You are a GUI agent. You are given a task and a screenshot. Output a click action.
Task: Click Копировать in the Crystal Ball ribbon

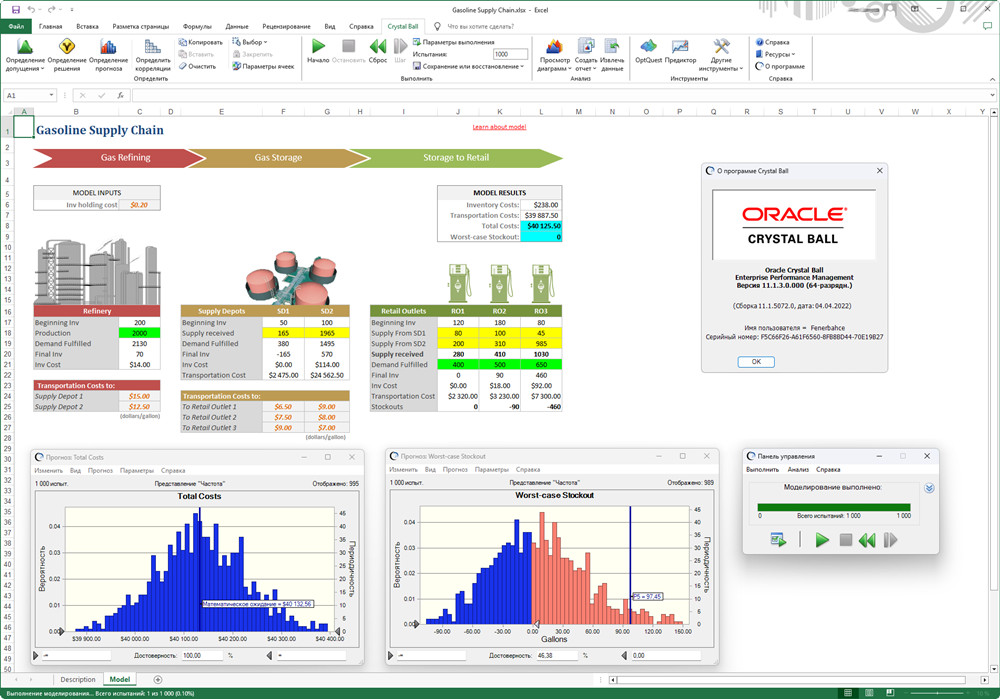point(200,42)
